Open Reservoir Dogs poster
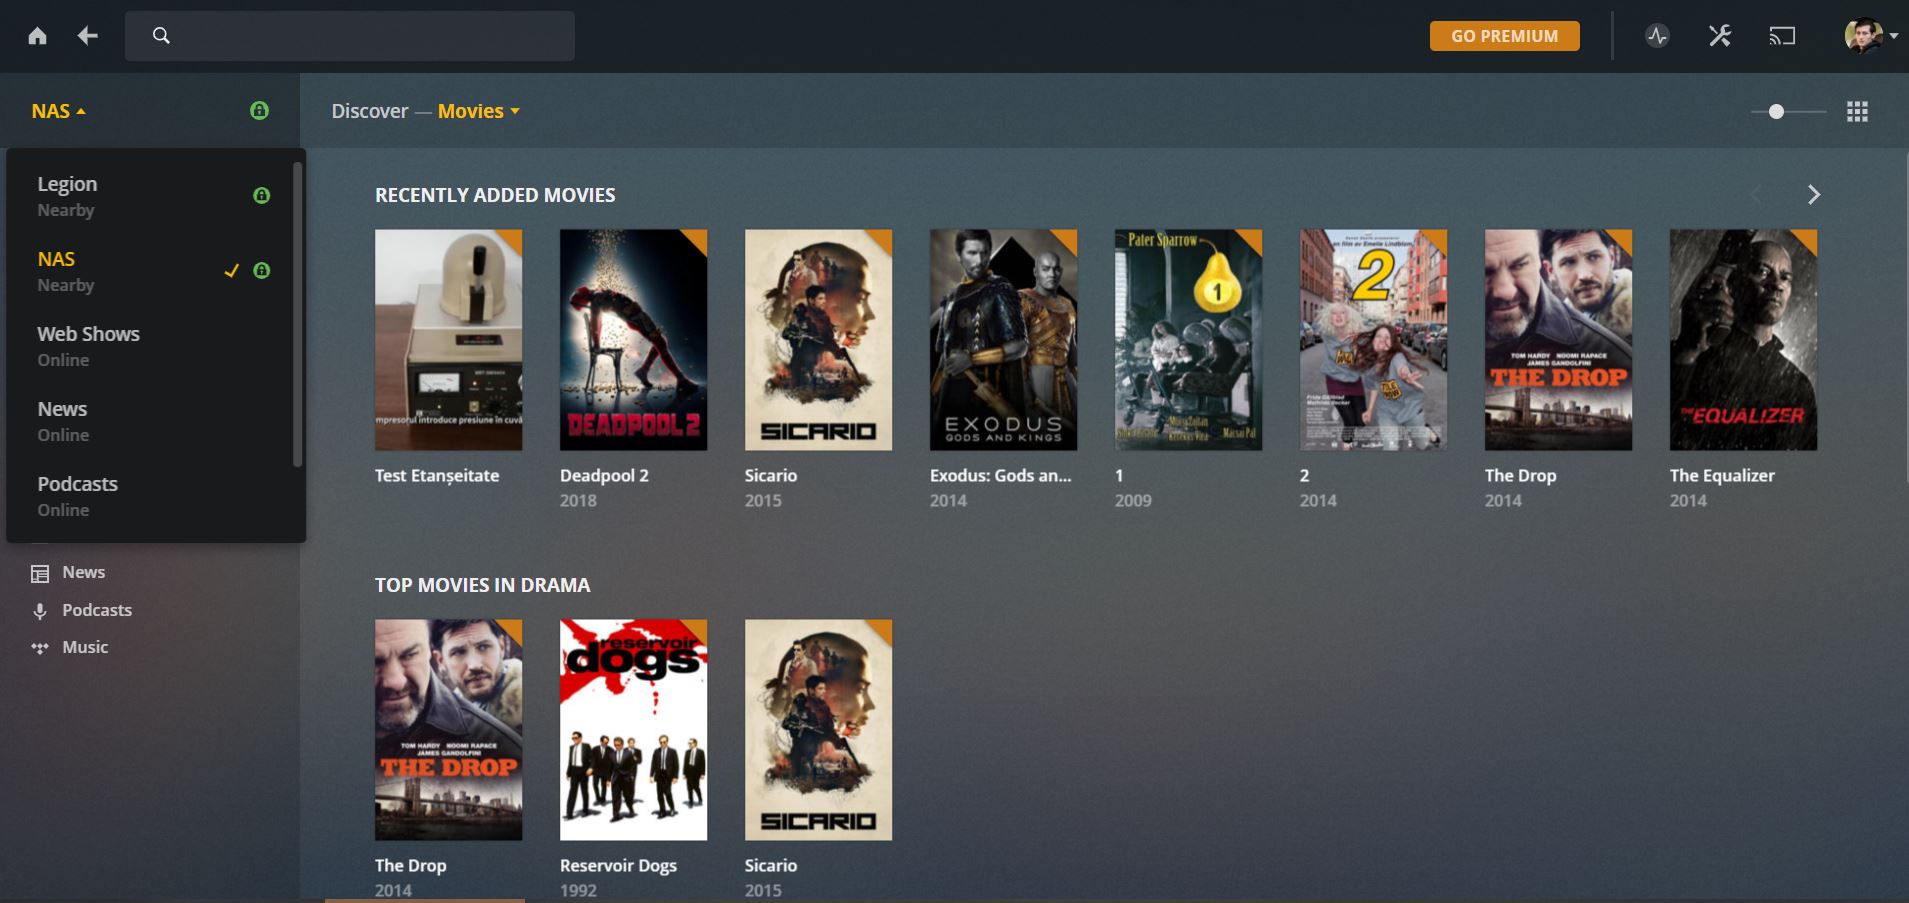Screen dimensions: 1909x903 click(x=633, y=730)
